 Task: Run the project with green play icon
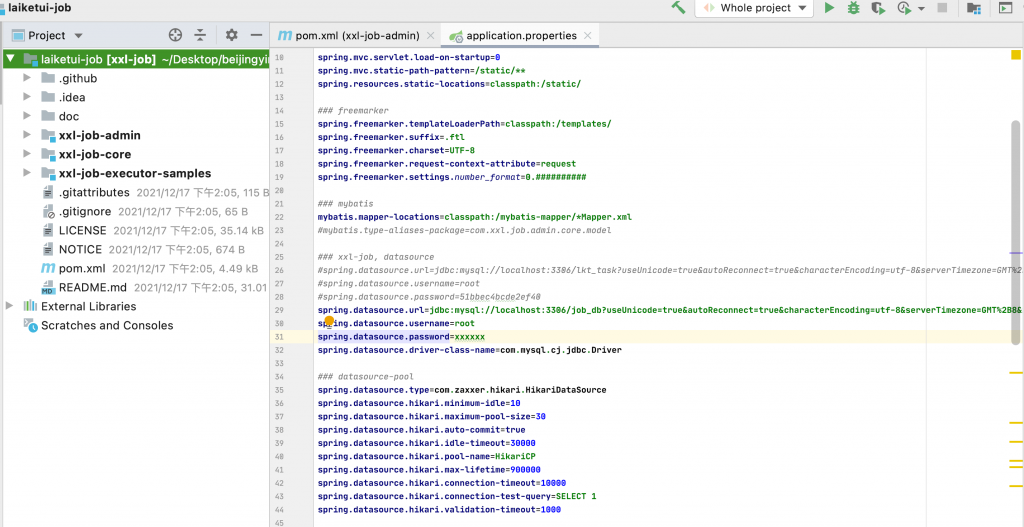tap(829, 8)
